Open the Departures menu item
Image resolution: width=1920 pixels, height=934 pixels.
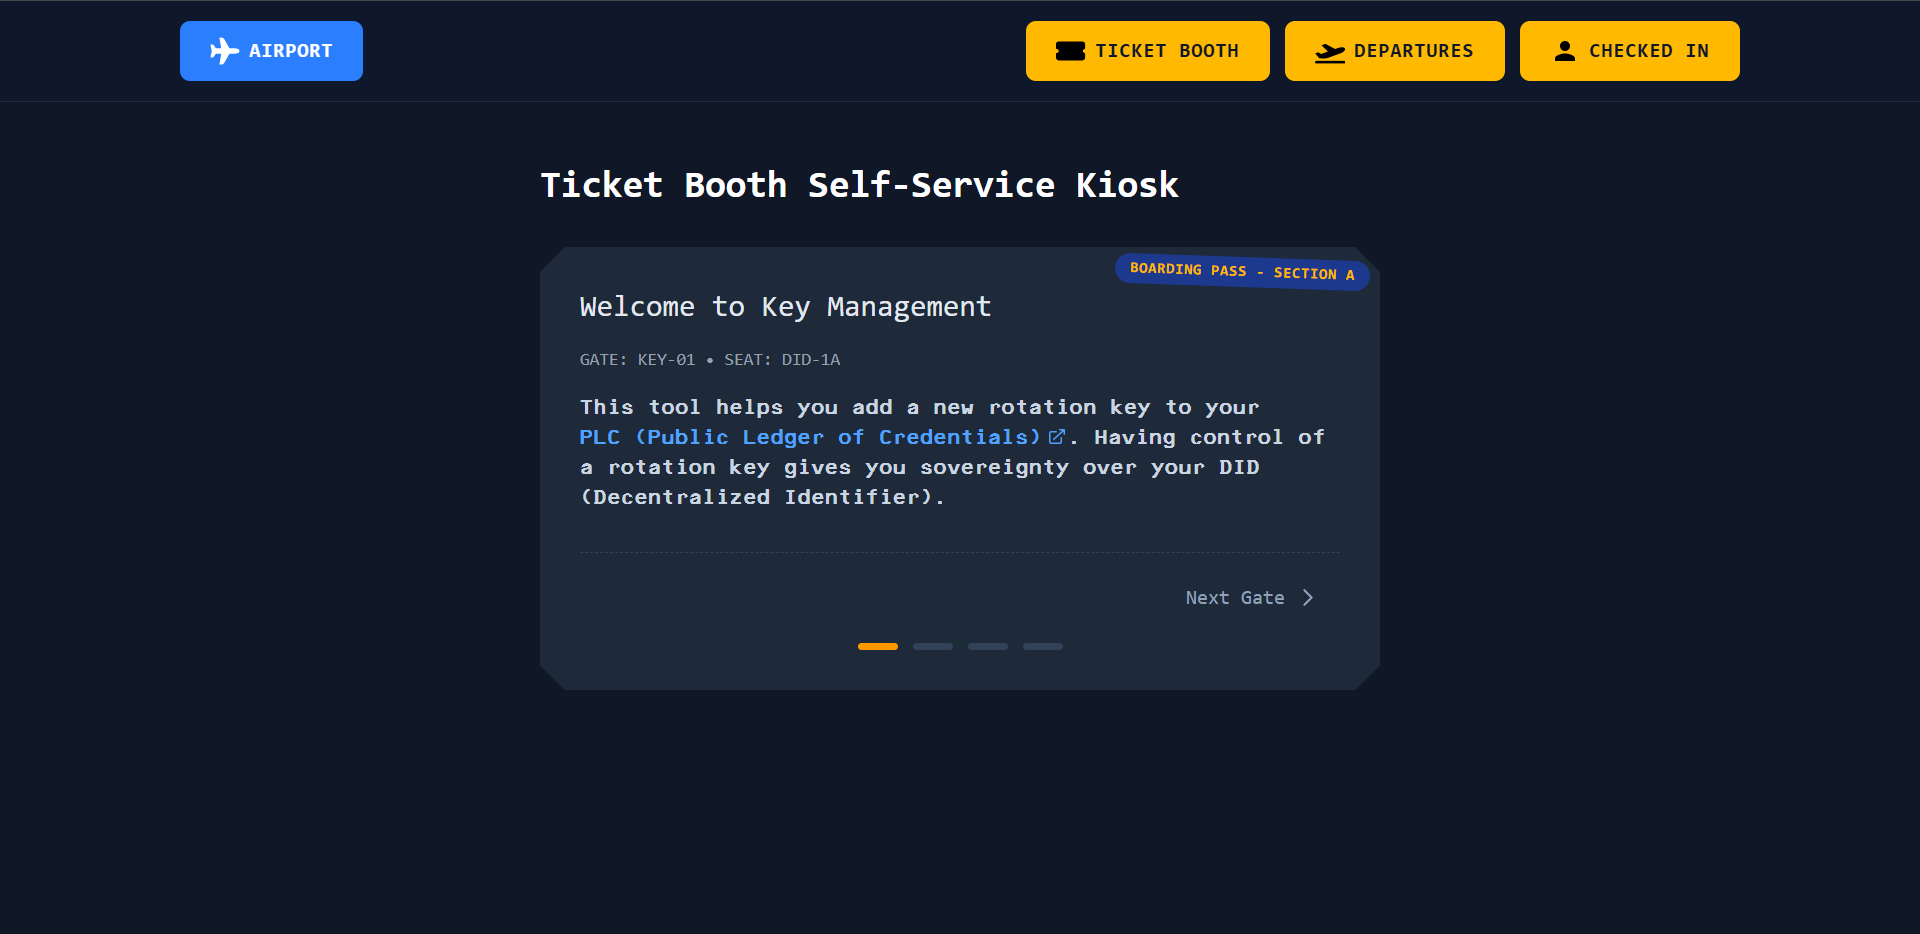1395,51
